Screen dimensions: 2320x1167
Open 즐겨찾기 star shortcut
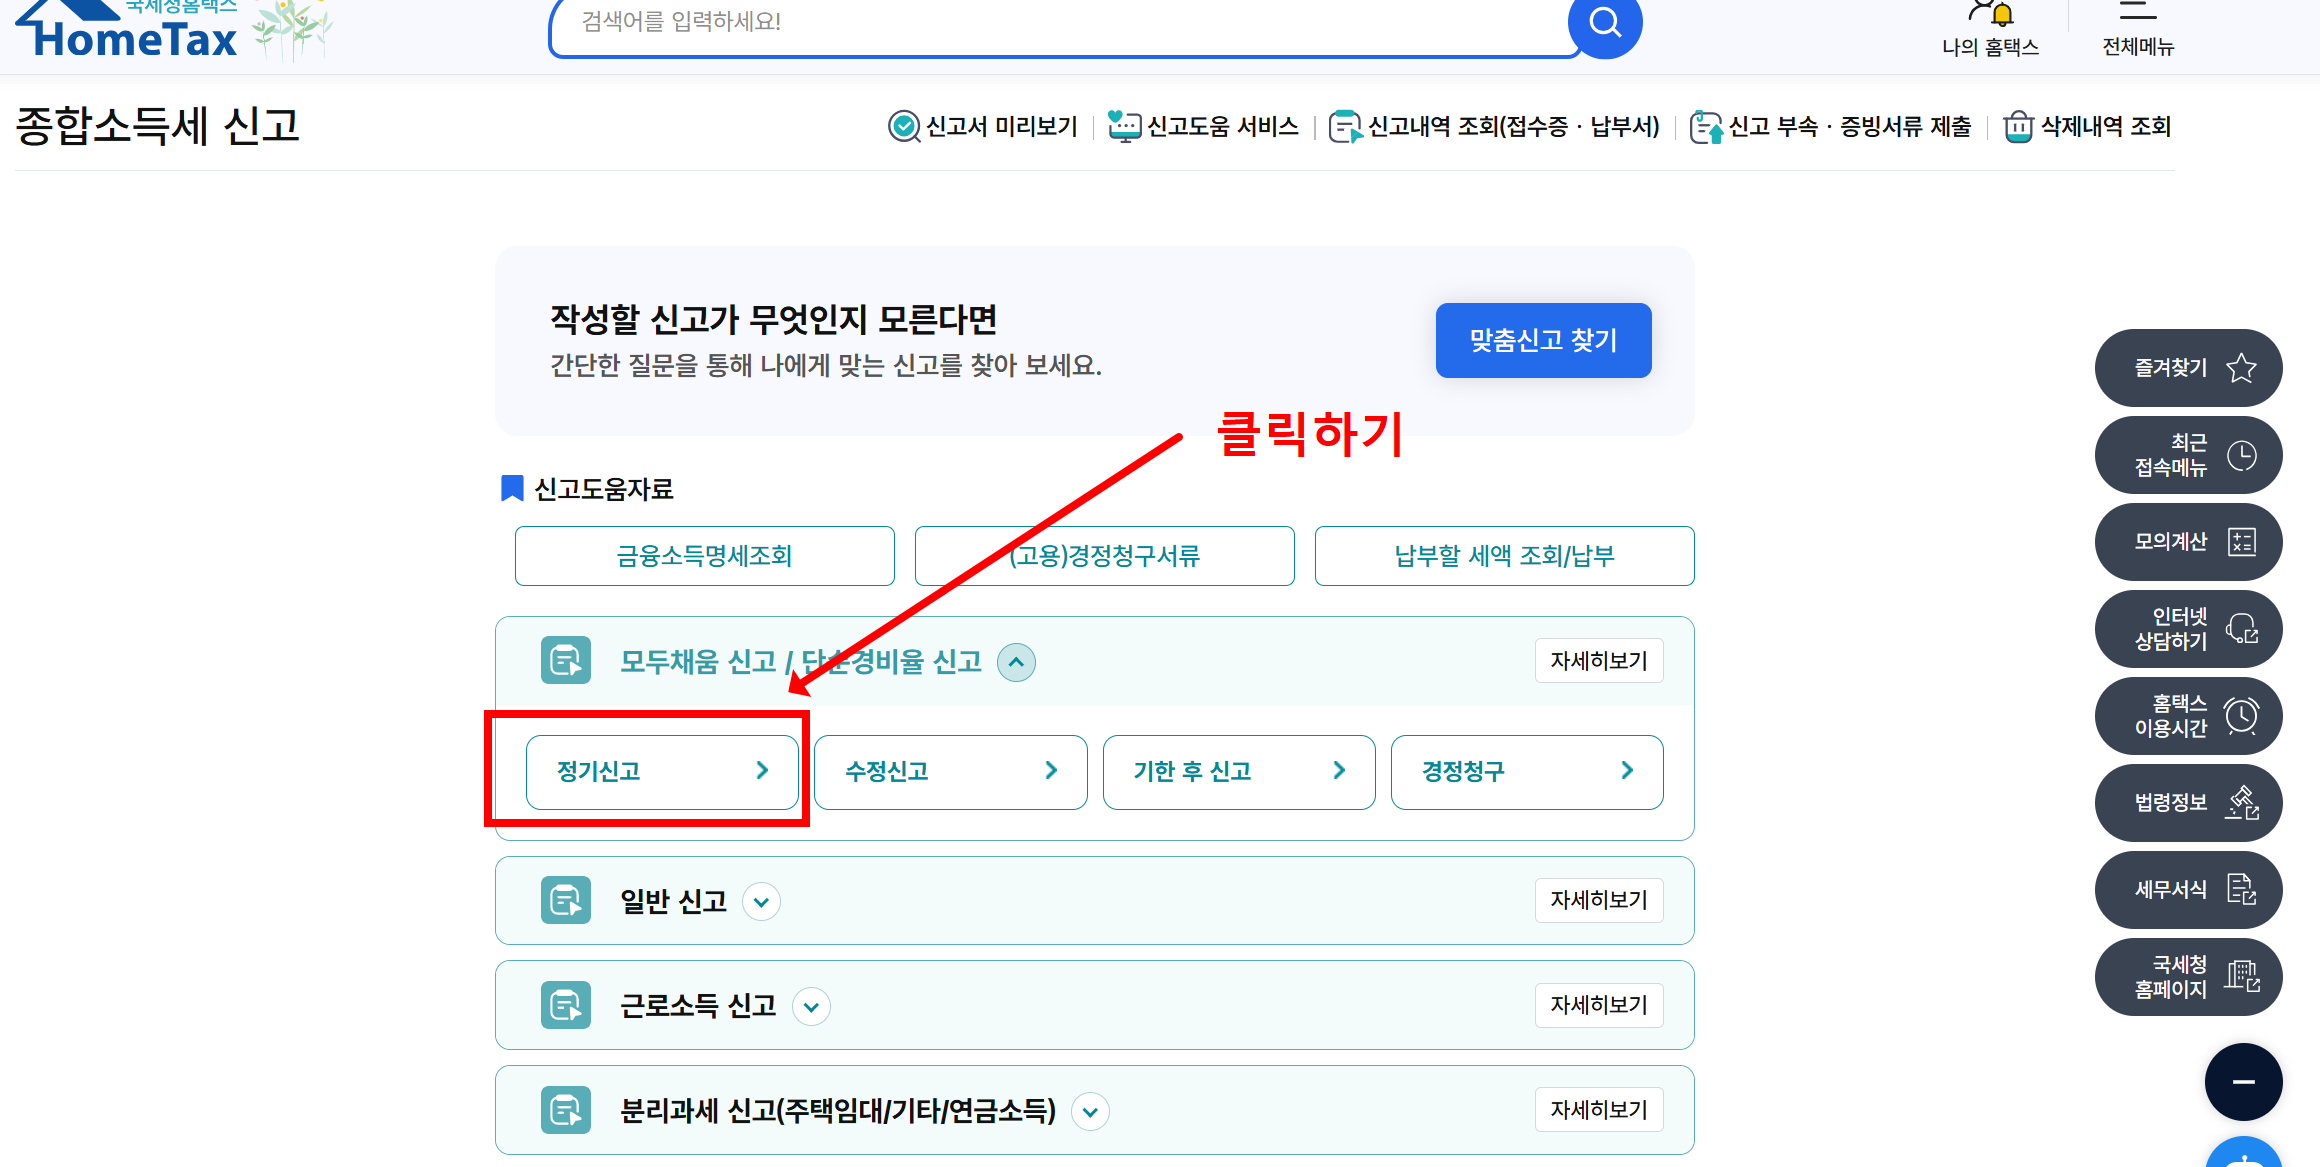tap(2188, 368)
